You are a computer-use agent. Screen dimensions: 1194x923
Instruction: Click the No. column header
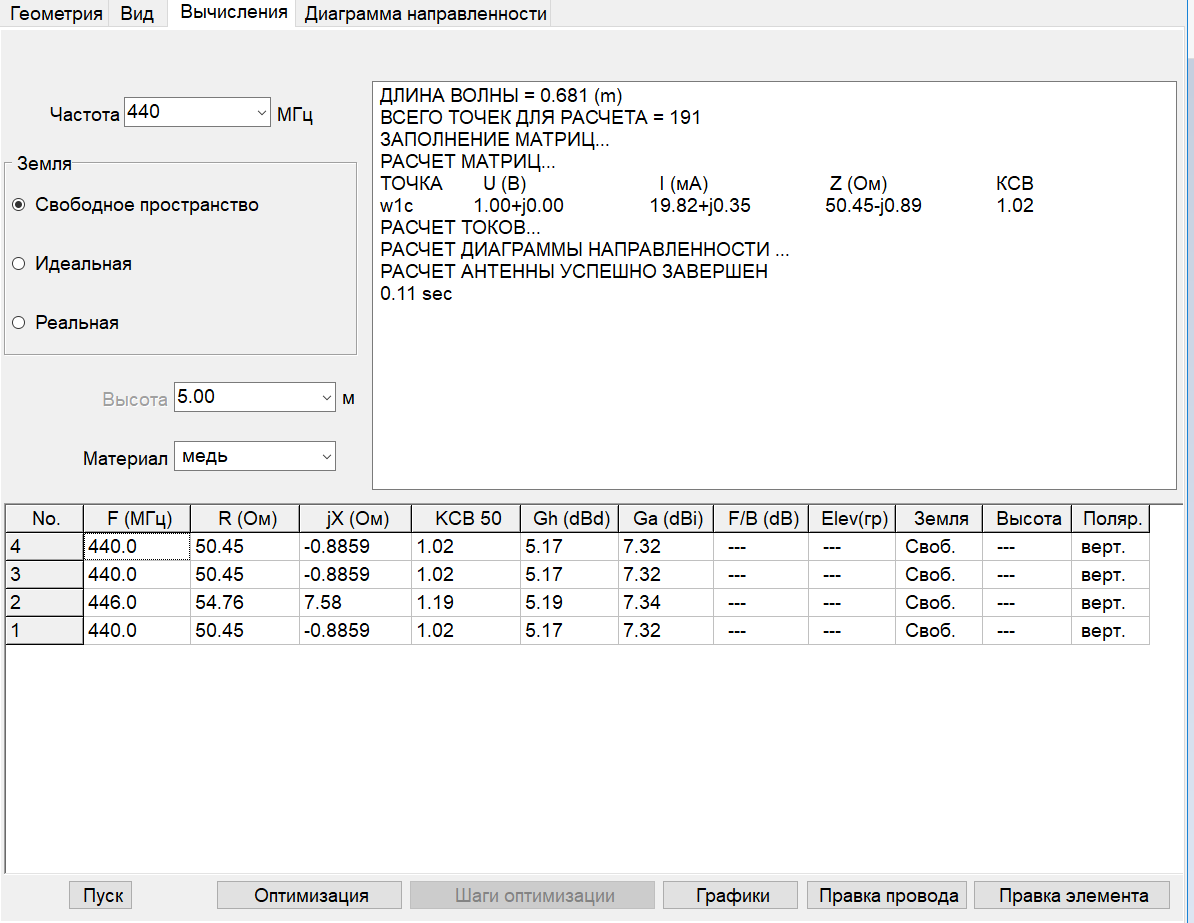click(45, 519)
